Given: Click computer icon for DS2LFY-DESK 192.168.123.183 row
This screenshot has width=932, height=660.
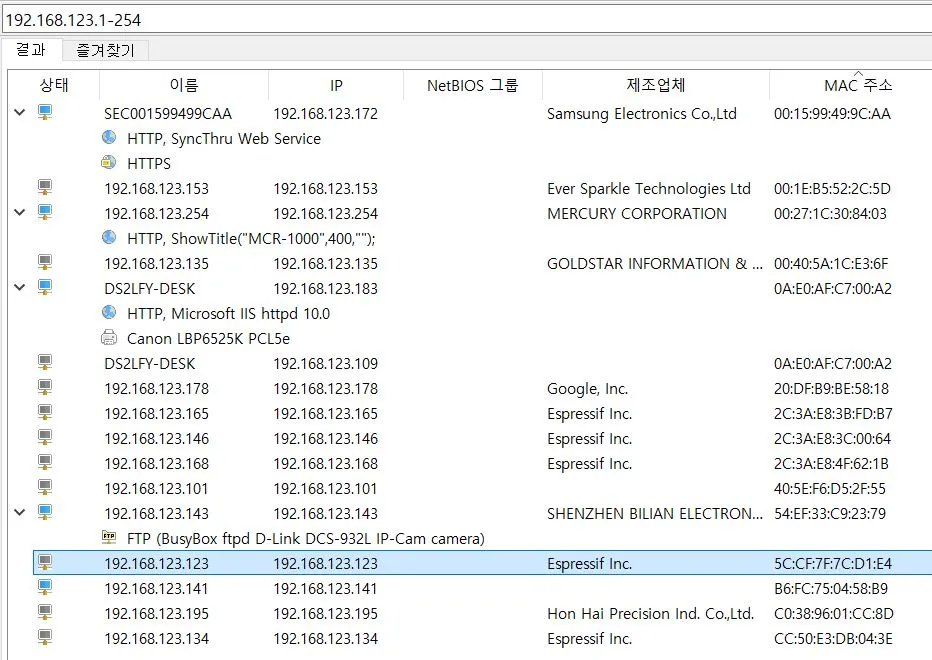Looking at the screenshot, I should pyautogui.click(x=45, y=287).
